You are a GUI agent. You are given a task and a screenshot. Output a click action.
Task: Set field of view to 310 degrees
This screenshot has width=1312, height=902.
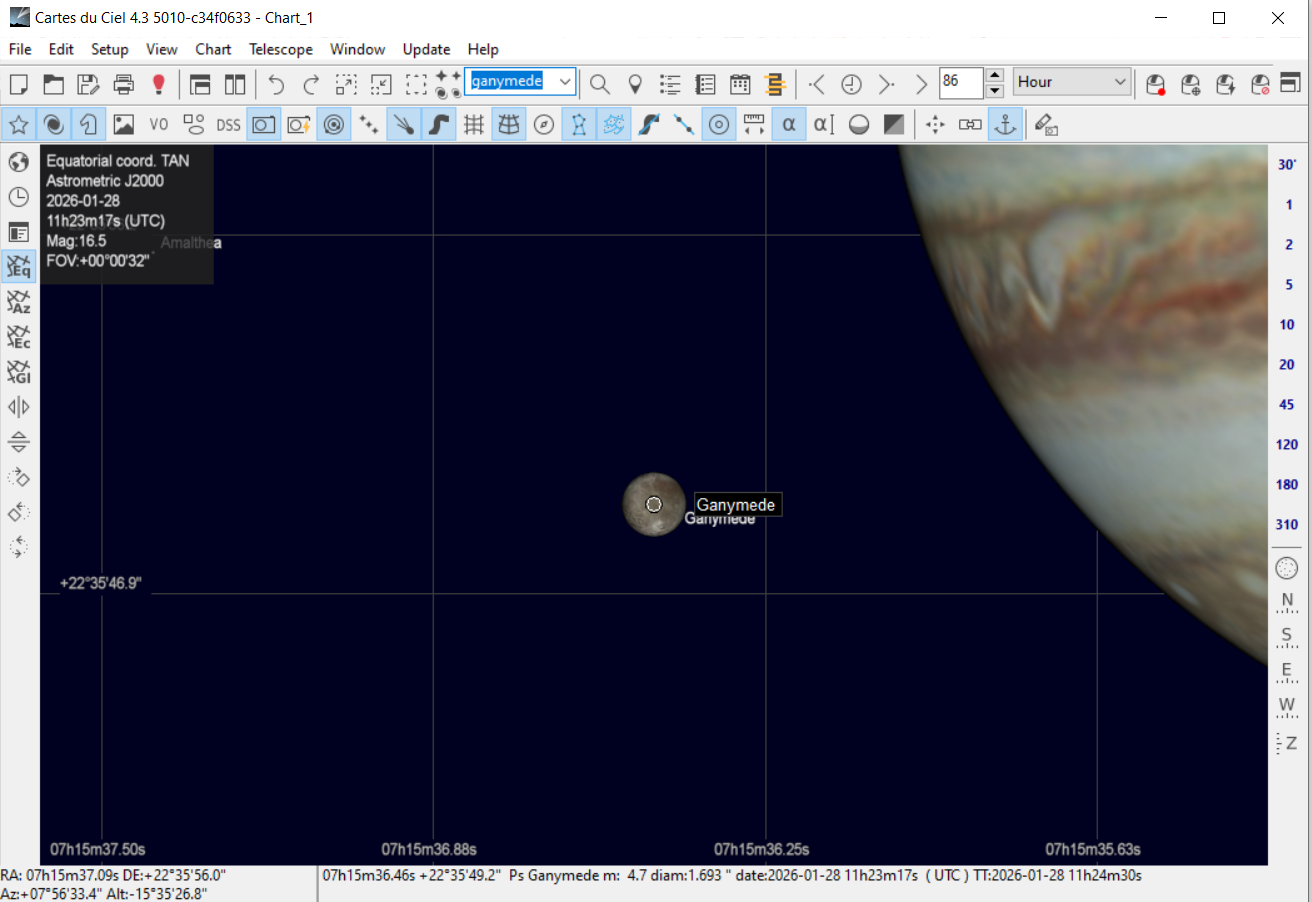[x=1287, y=525]
